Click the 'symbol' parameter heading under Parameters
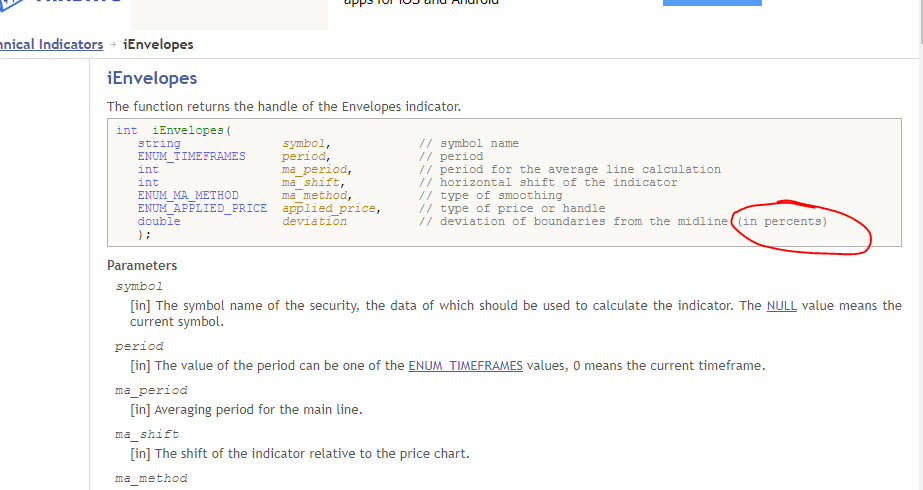 click(139, 287)
